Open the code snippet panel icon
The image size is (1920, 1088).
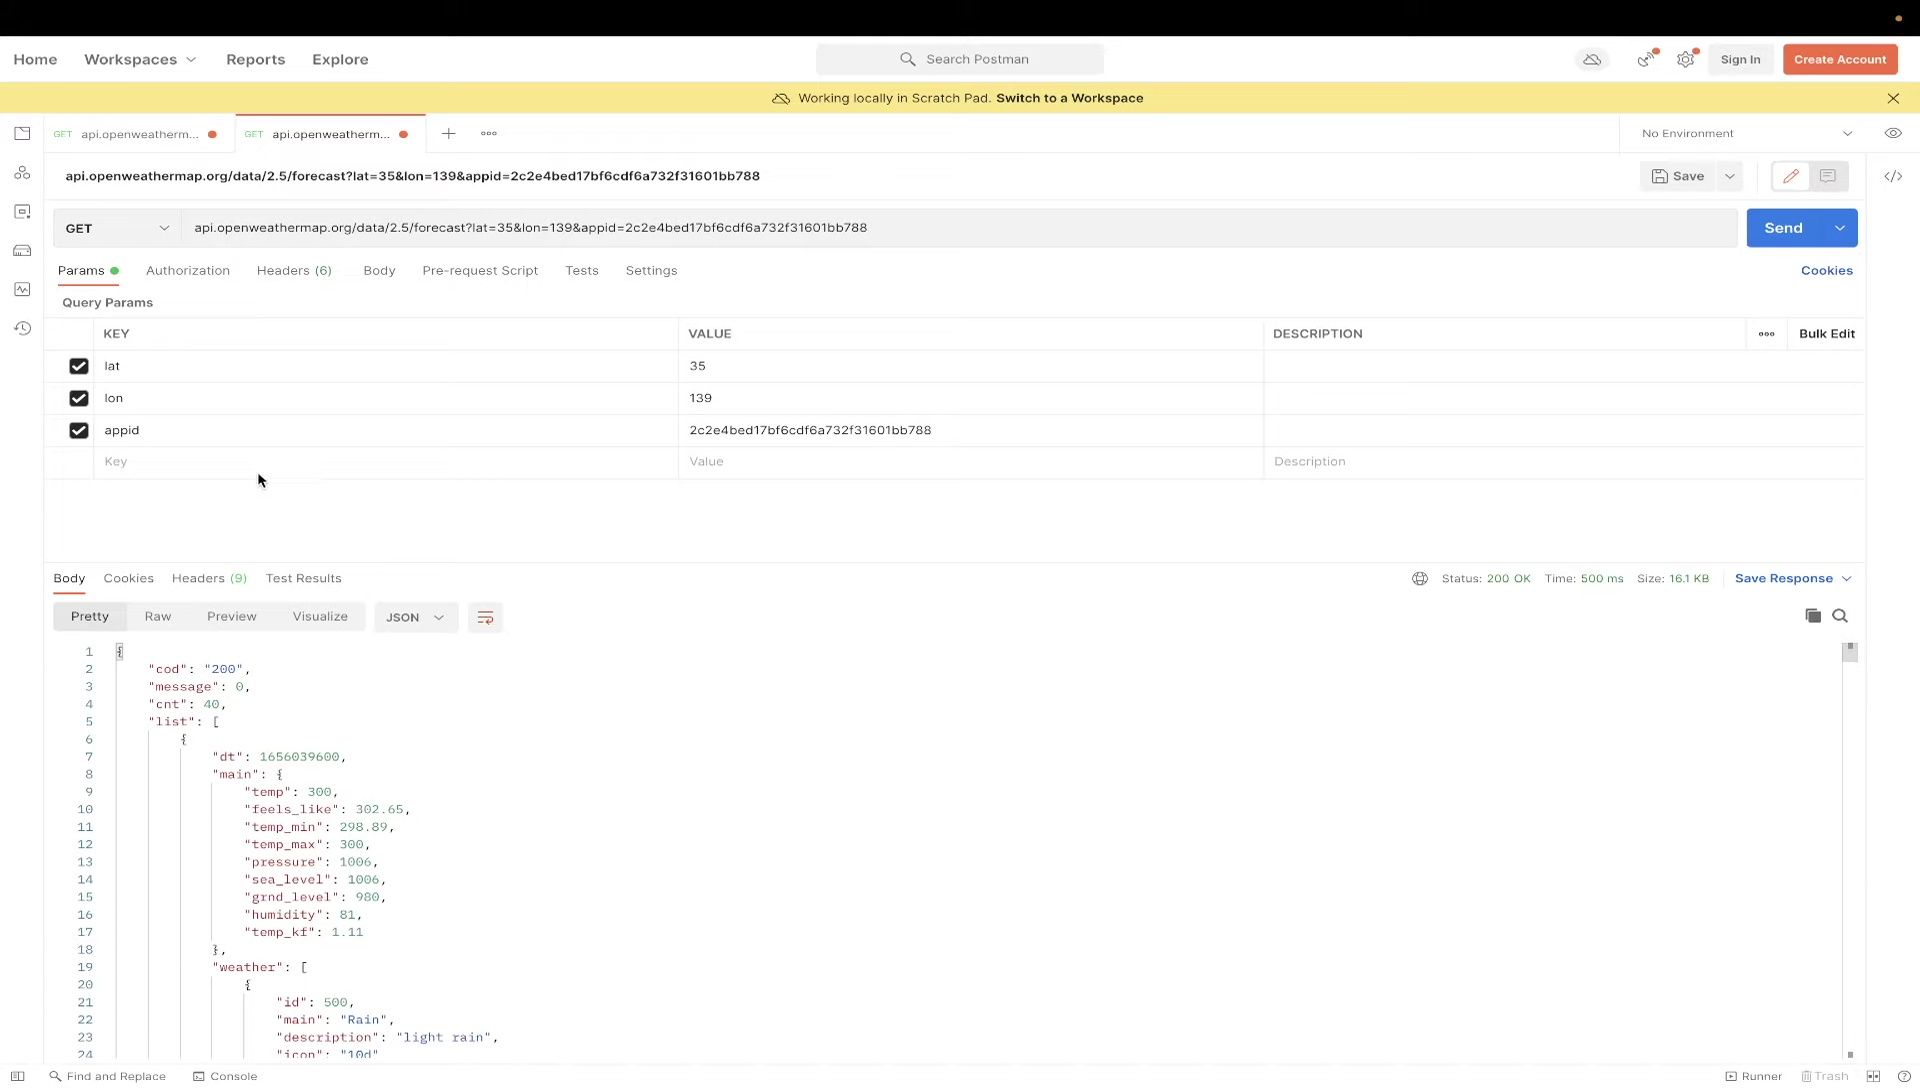[1893, 176]
